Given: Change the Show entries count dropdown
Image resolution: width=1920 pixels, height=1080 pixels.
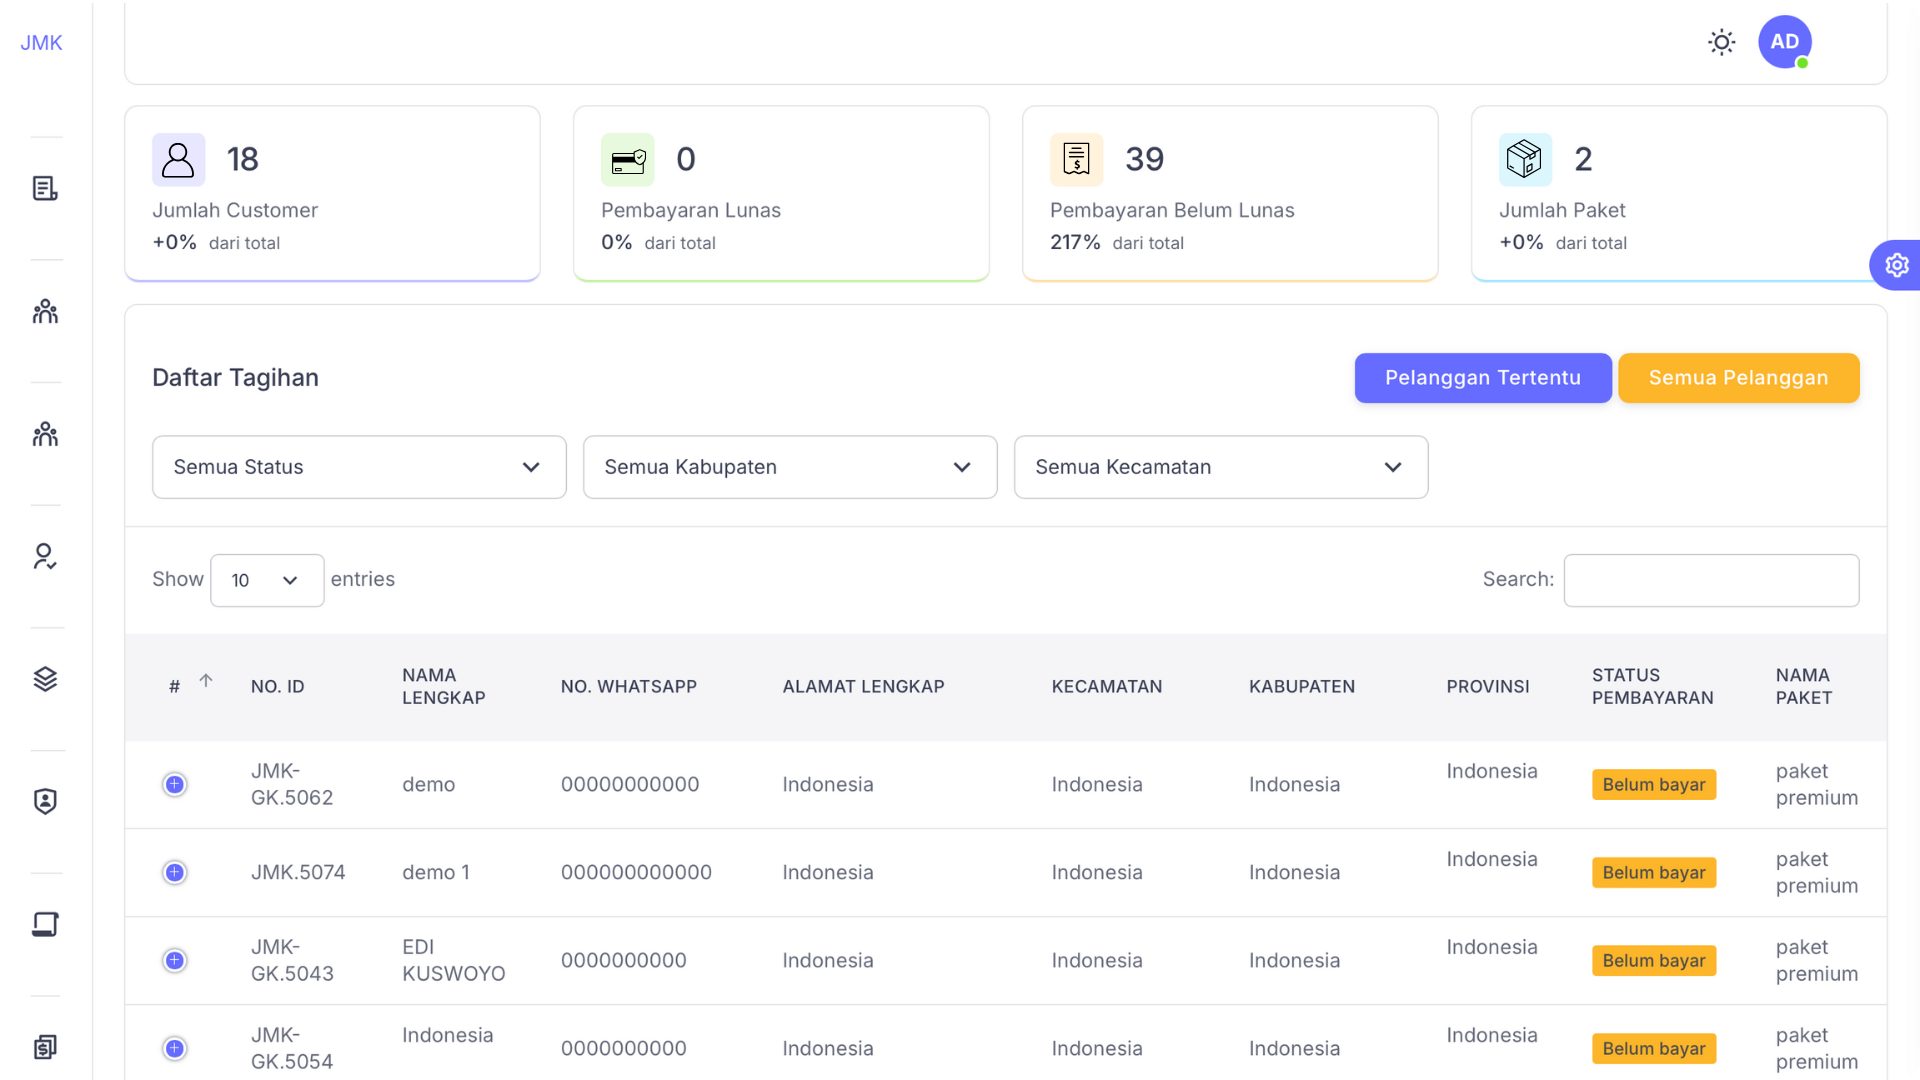Looking at the screenshot, I should point(267,580).
